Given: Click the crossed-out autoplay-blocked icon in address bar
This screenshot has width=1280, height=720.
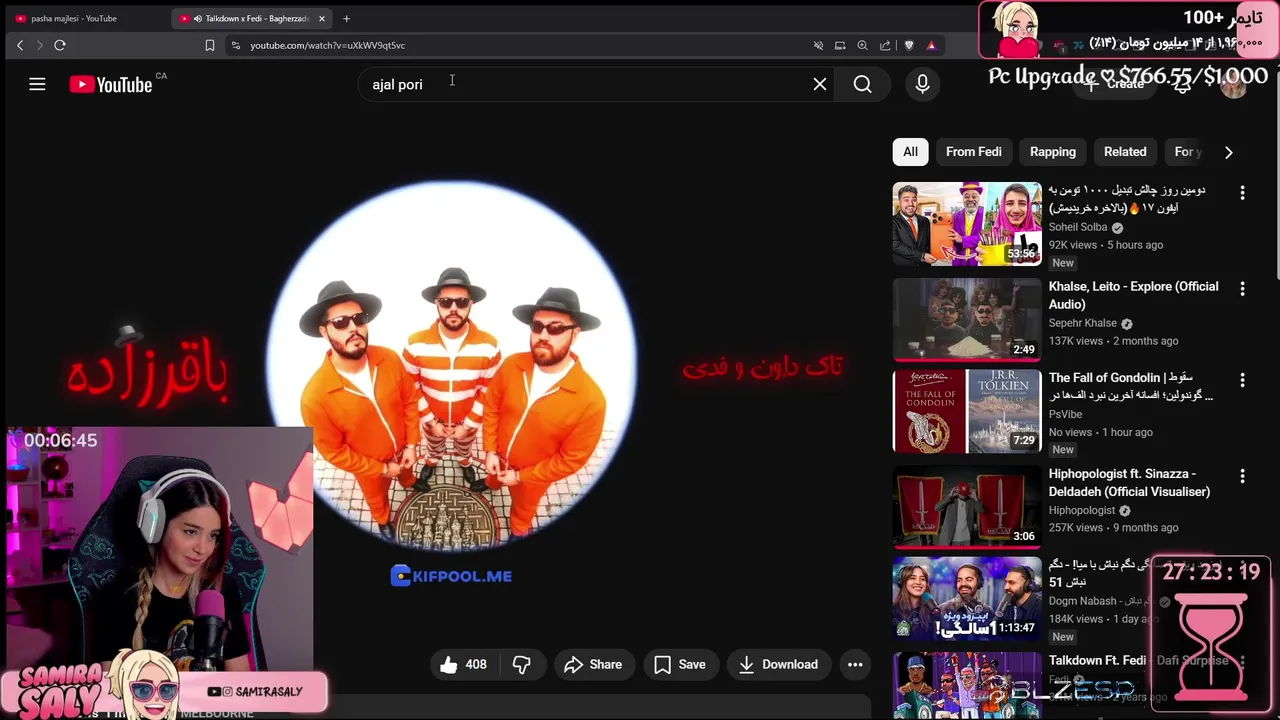Looking at the screenshot, I should tap(818, 45).
